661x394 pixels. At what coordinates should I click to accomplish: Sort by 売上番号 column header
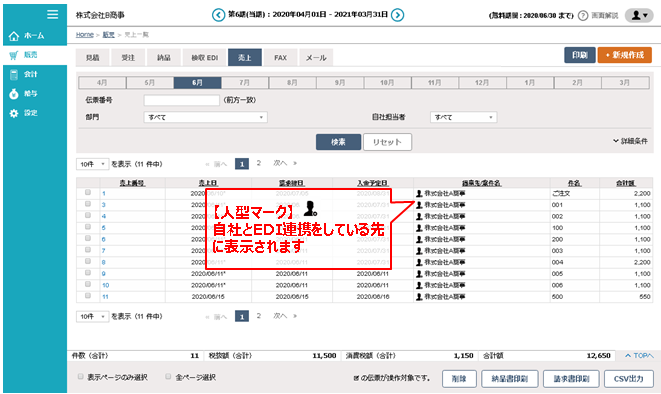coord(132,183)
